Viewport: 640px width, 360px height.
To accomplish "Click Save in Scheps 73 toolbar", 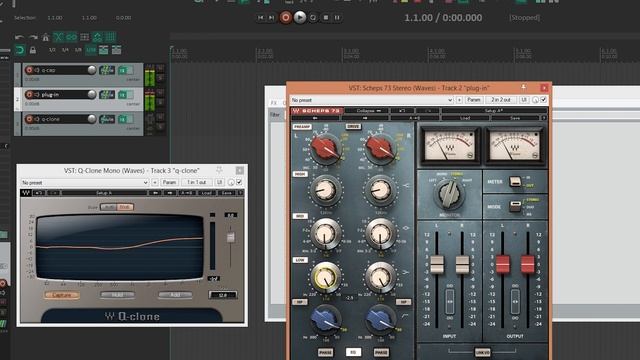I will 515,118.
